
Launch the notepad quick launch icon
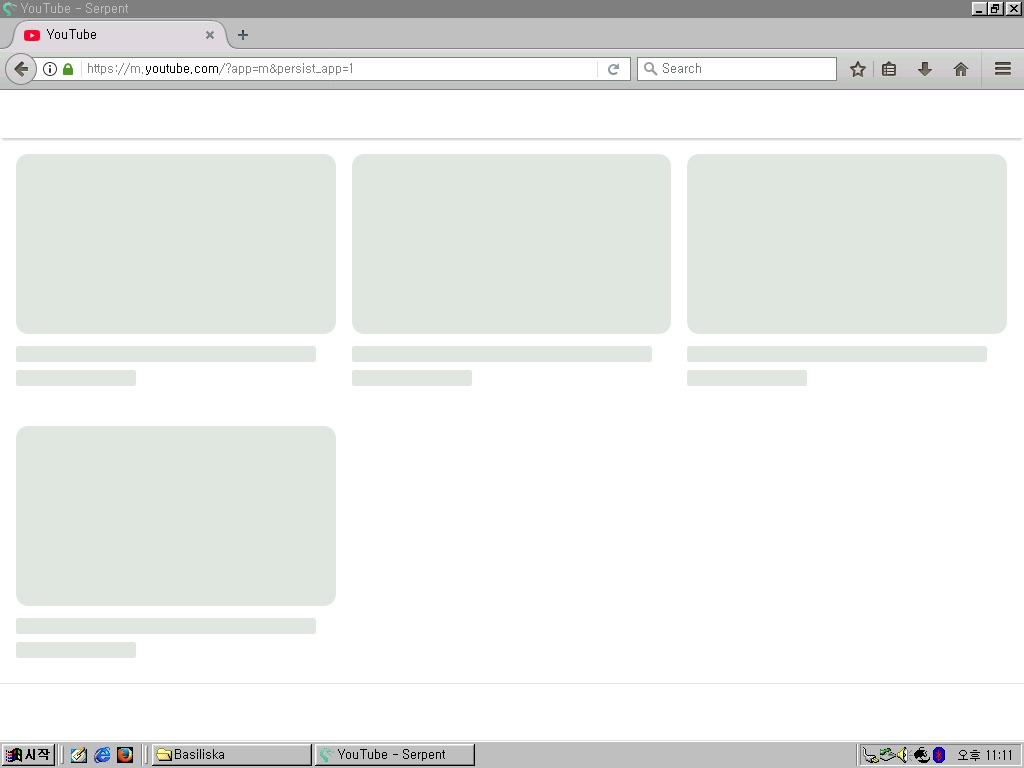click(79, 755)
